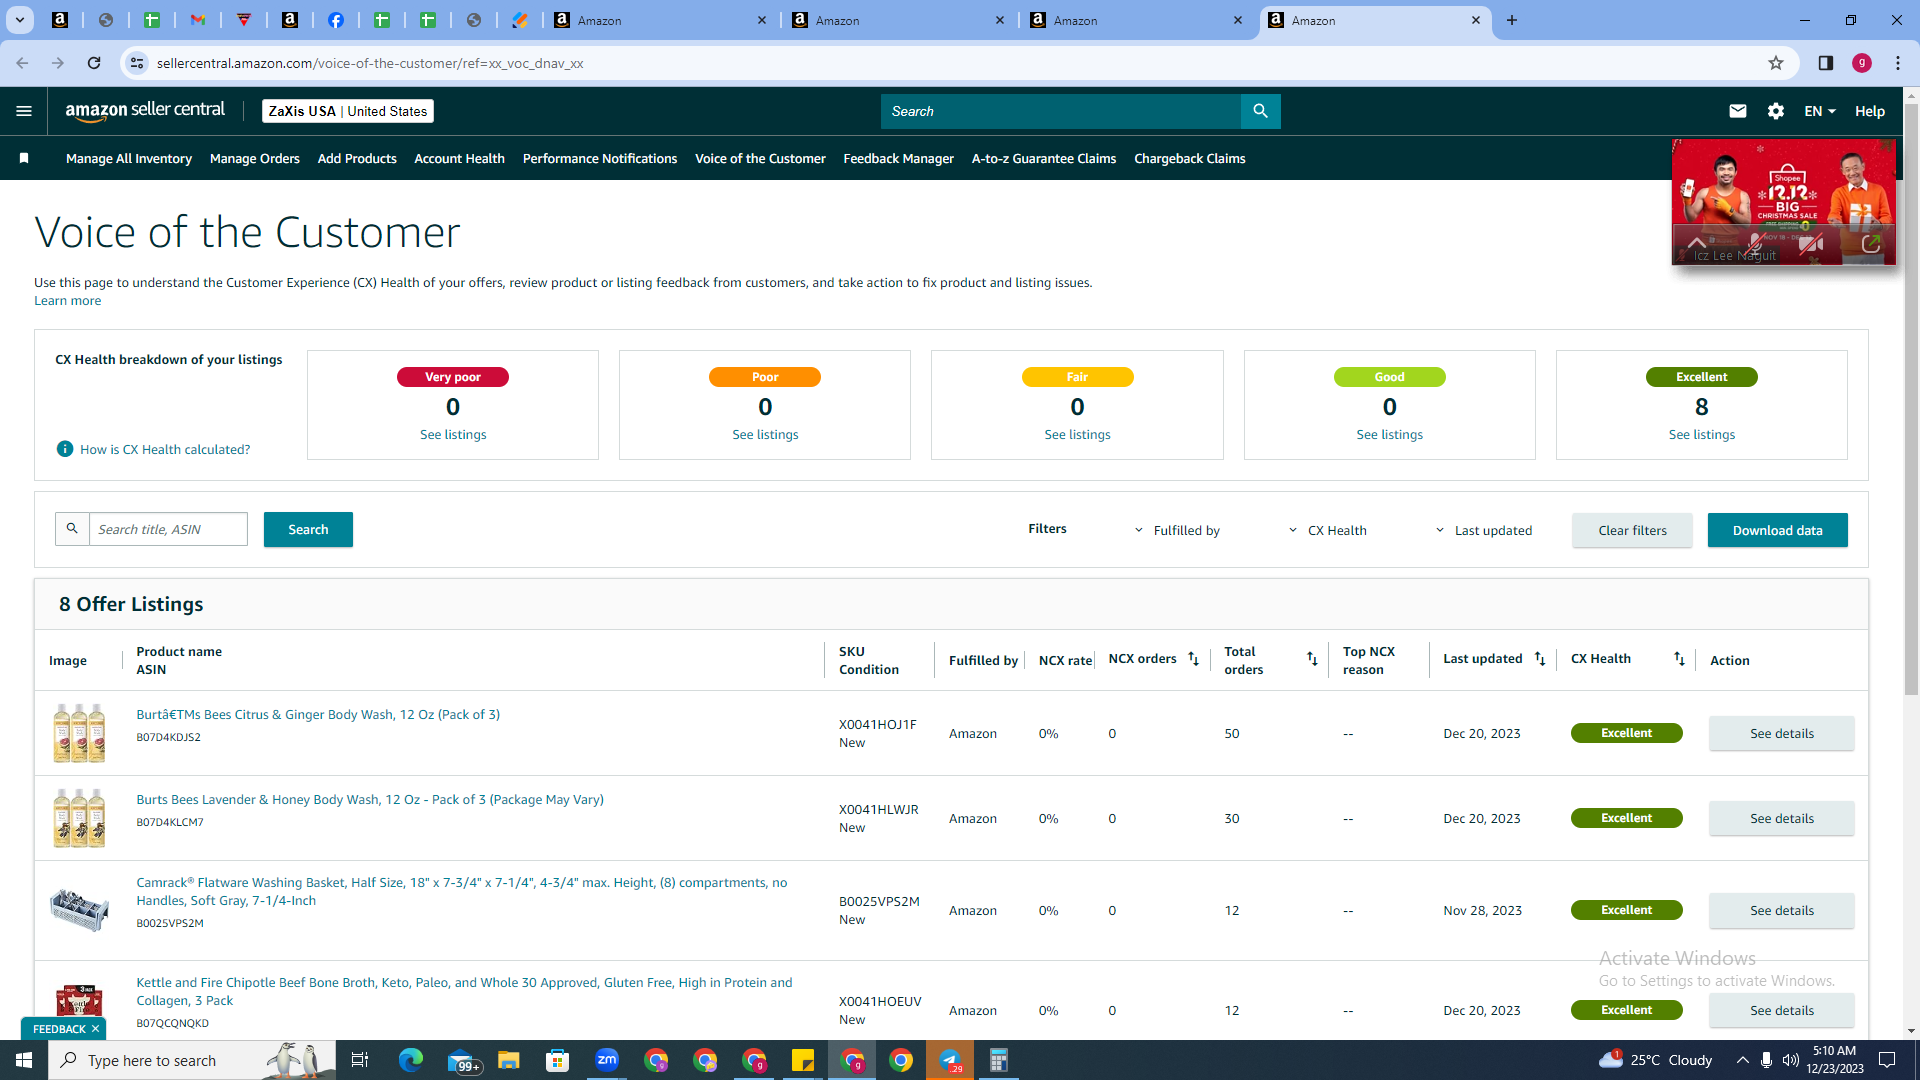
Task: Open Zoom from the Windows taskbar
Action: pos(607,1060)
